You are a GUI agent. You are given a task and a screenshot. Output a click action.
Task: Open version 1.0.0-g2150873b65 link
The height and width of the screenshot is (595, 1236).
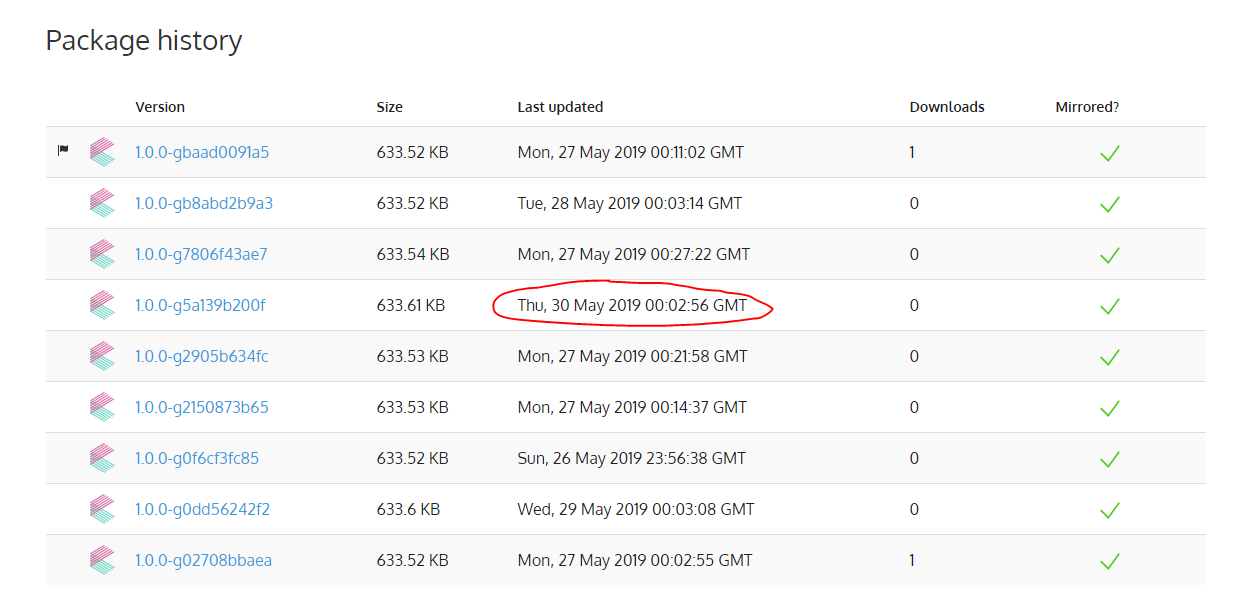point(202,408)
